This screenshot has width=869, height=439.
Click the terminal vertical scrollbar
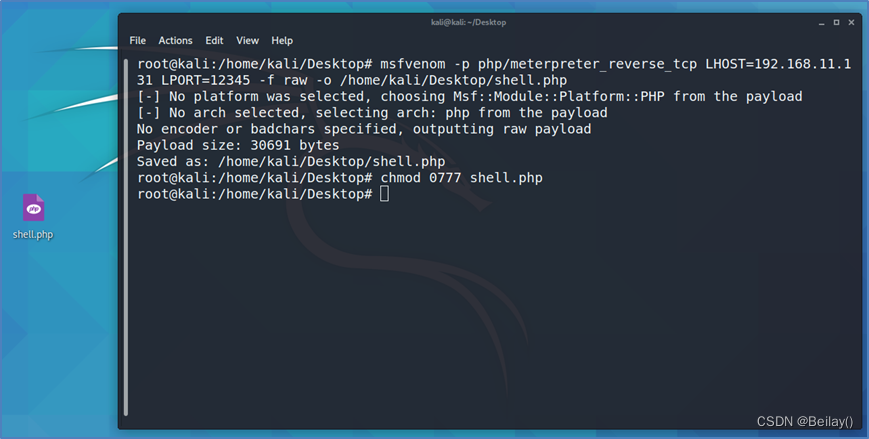click(126, 237)
